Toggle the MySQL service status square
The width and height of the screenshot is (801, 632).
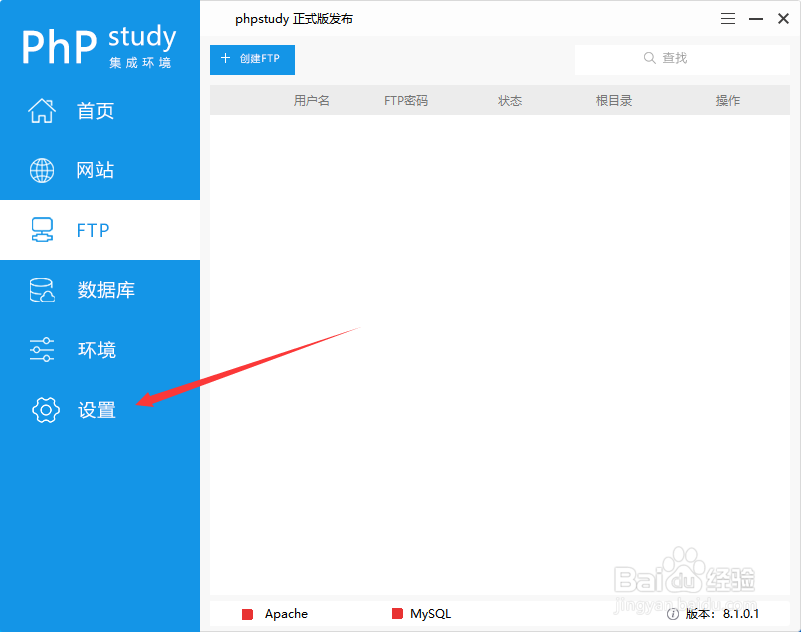pyautogui.click(x=397, y=614)
